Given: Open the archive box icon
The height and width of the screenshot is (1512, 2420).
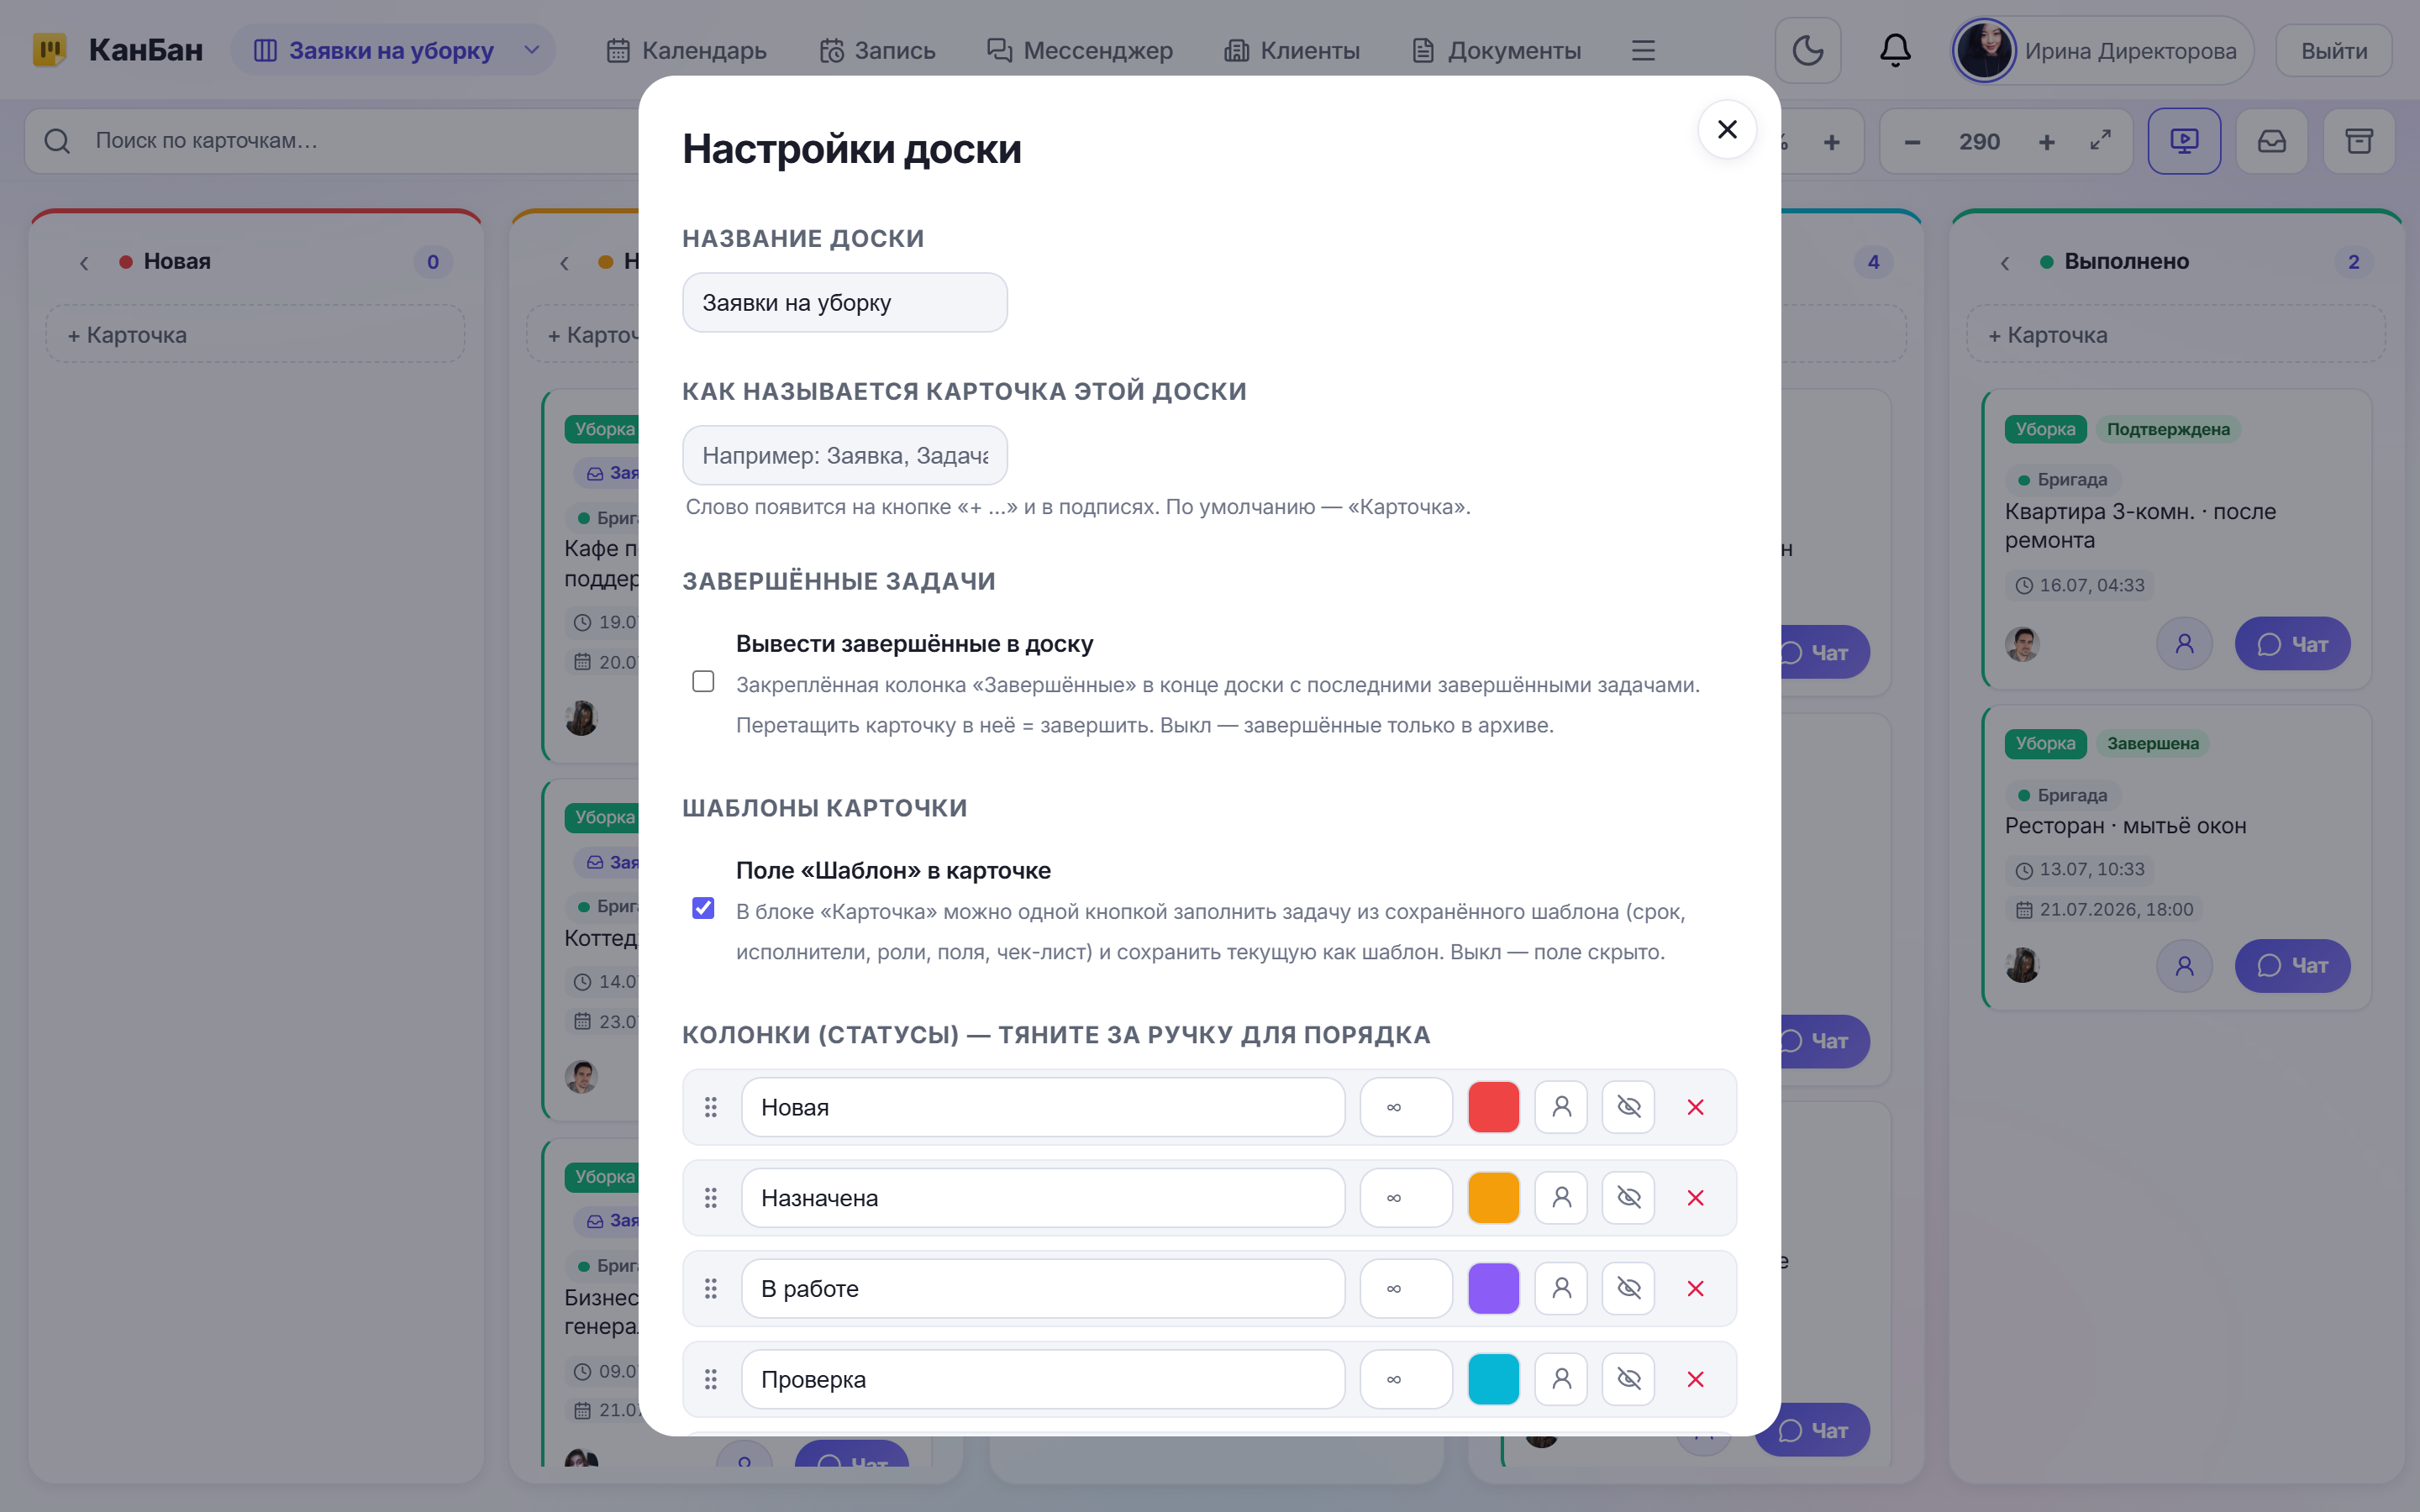Looking at the screenshot, I should [2359, 141].
